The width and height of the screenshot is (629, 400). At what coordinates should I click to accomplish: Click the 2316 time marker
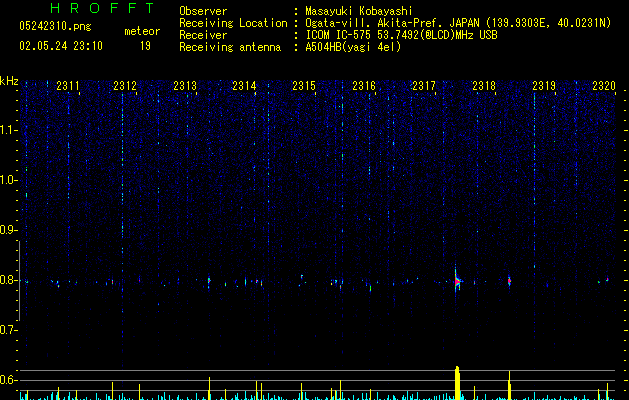pyautogui.click(x=364, y=86)
